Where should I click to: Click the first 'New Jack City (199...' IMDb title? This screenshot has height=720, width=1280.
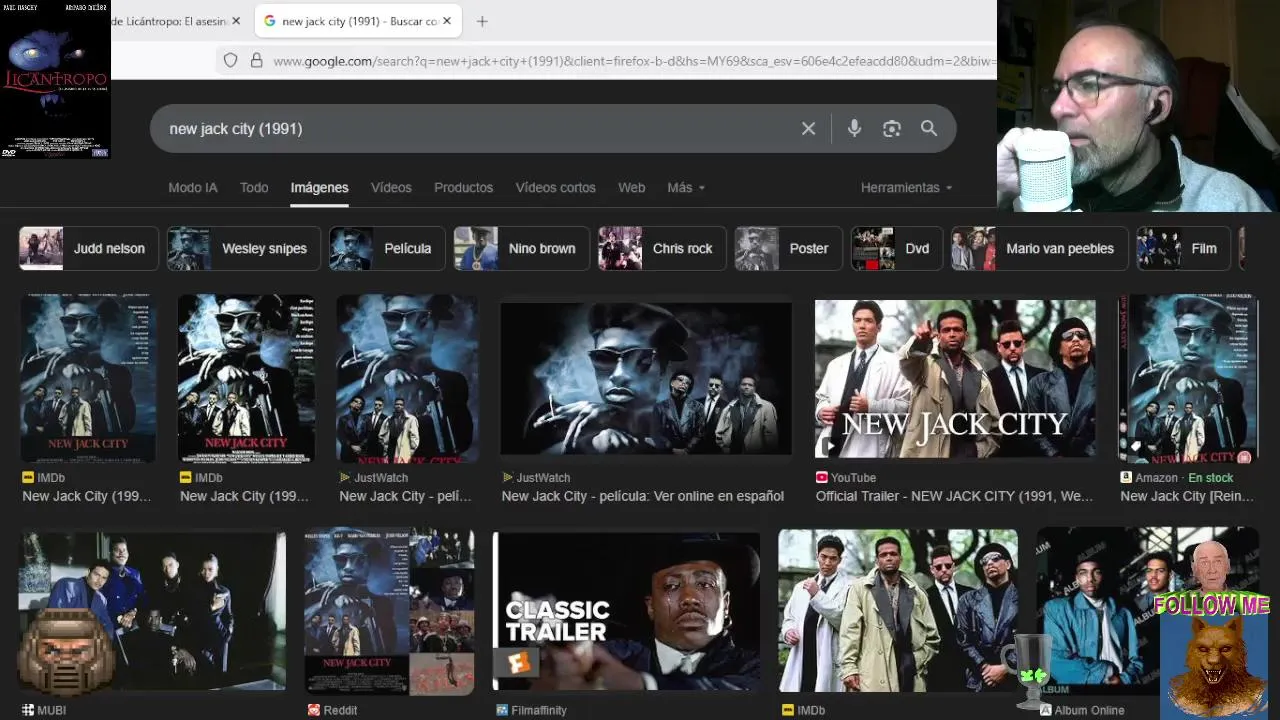pos(87,496)
